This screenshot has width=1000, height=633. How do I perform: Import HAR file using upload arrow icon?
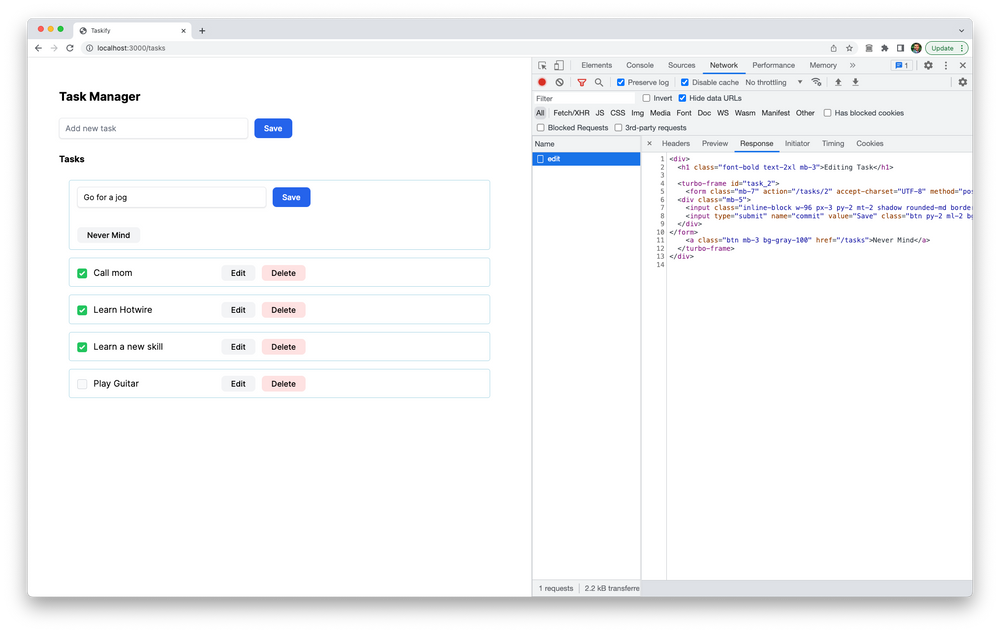coord(839,82)
